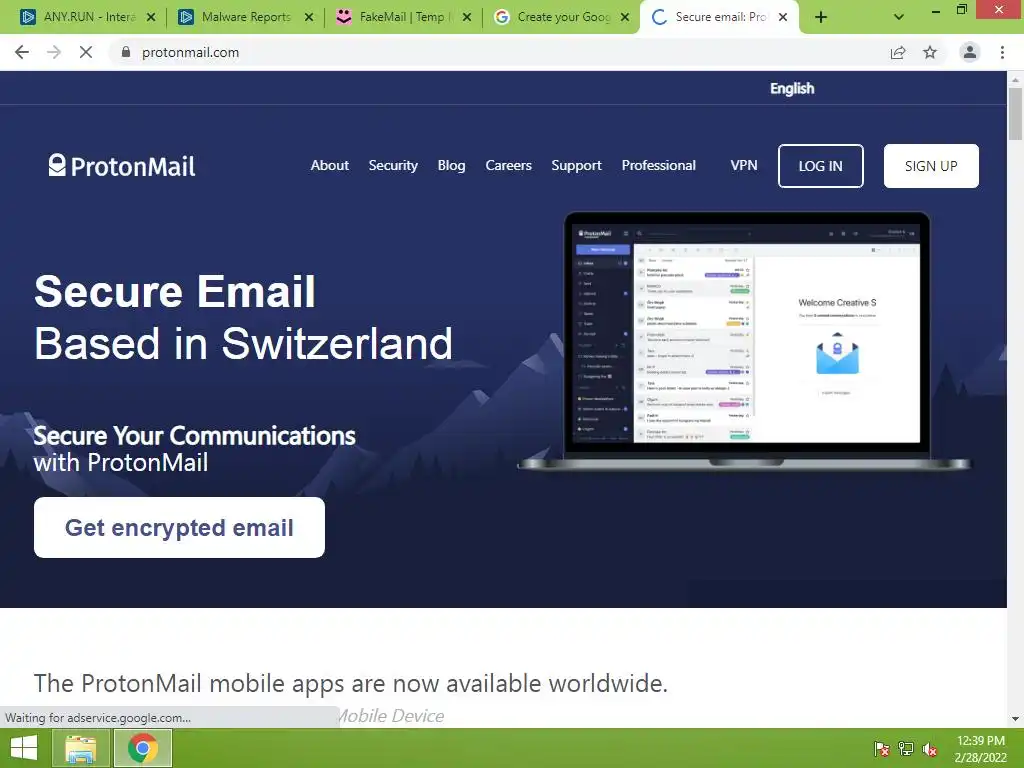Click the padlock site security icon
This screenshot has width=1024, height=768.
pyautogui.click(x=126, y=52)
